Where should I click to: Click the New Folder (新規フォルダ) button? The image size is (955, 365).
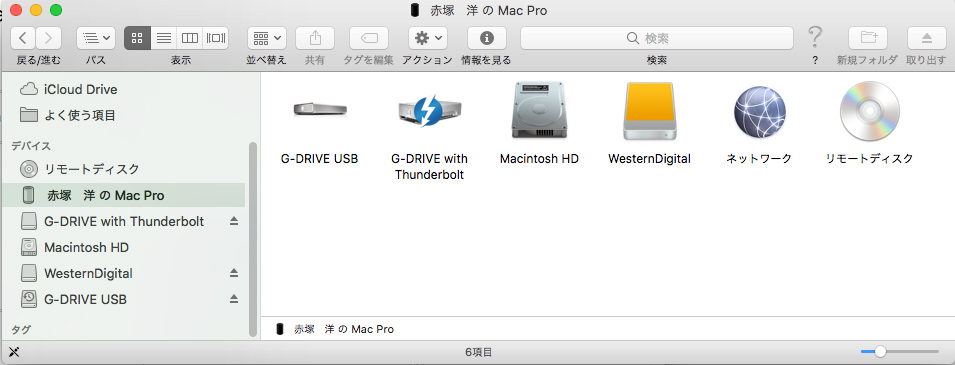pyautogui.click(x=868, y=38)
